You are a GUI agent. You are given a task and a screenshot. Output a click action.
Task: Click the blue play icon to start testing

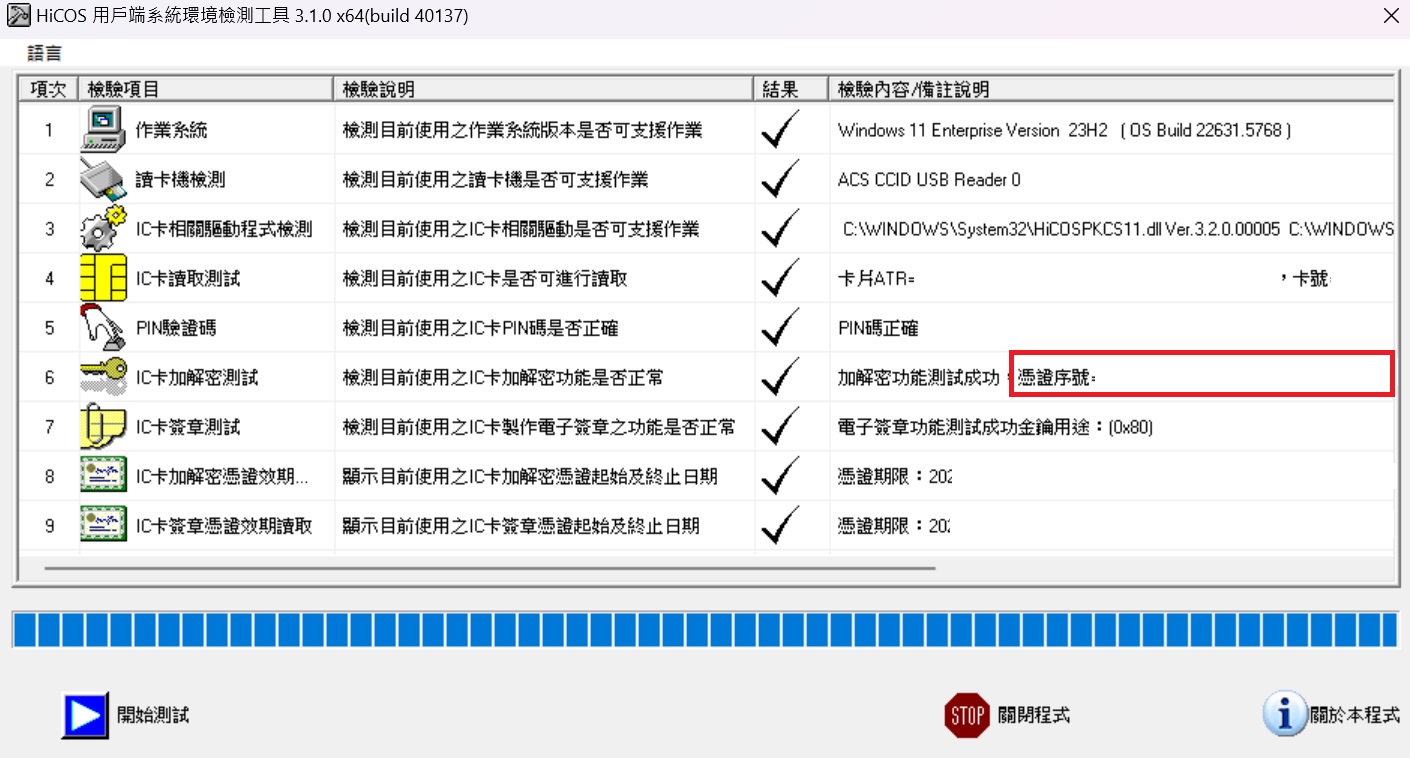pos(85,715)
